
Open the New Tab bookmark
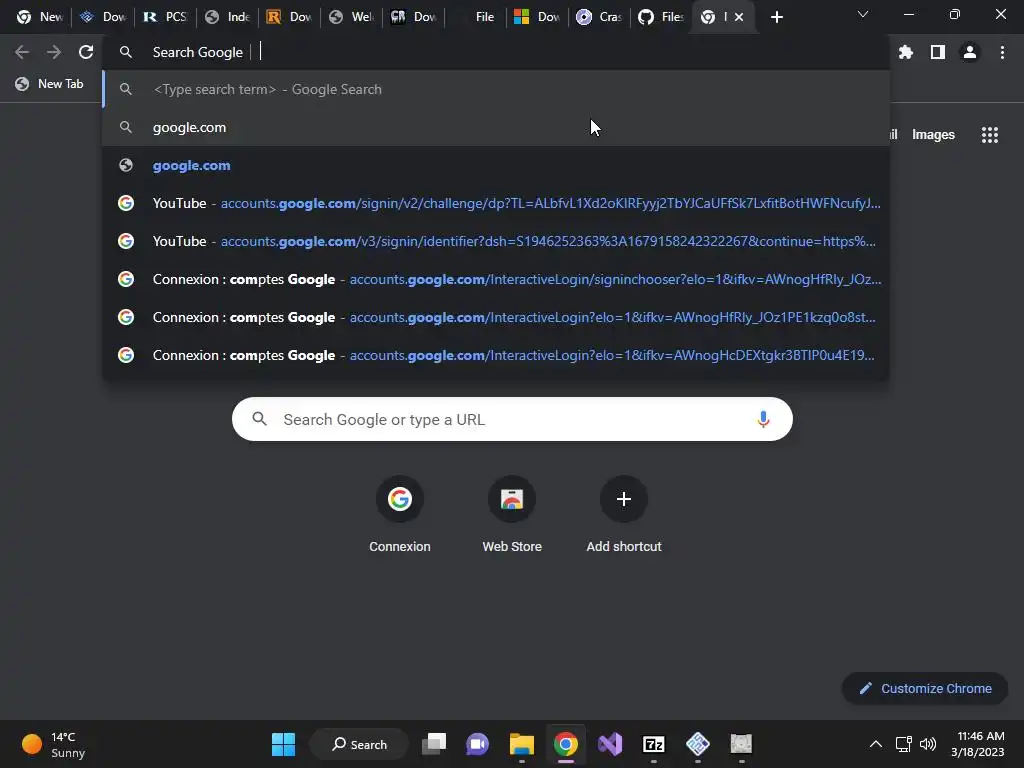pyautogui.click(x=50, y=84)
